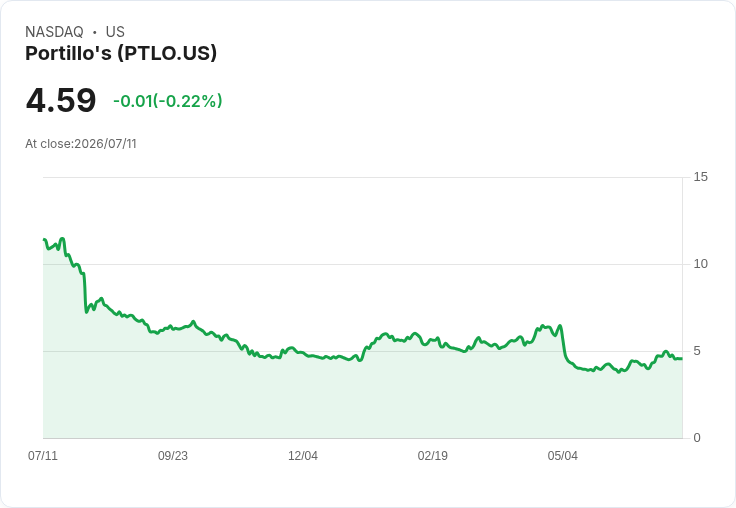The height and width of the screenshot is (508, 736).
Task: Click the US market label
Action: tap(115, 31)
